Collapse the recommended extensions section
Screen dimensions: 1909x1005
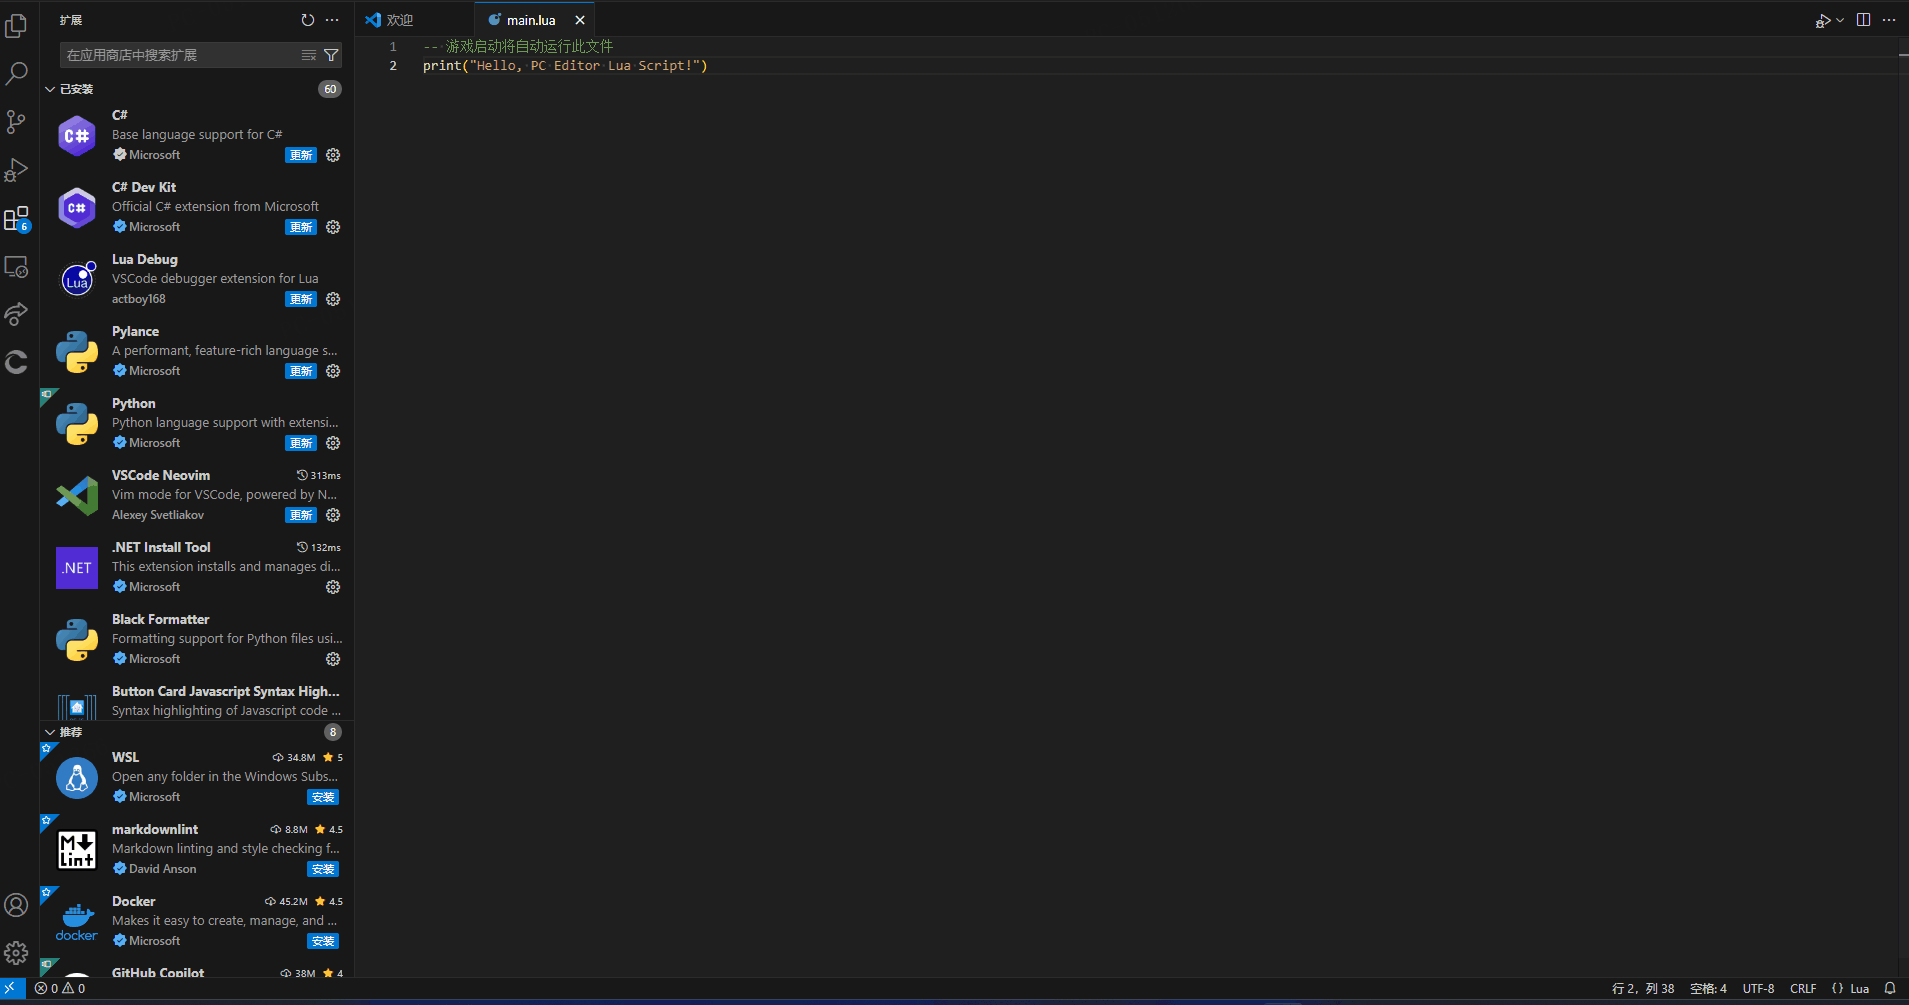click(50, 732)
